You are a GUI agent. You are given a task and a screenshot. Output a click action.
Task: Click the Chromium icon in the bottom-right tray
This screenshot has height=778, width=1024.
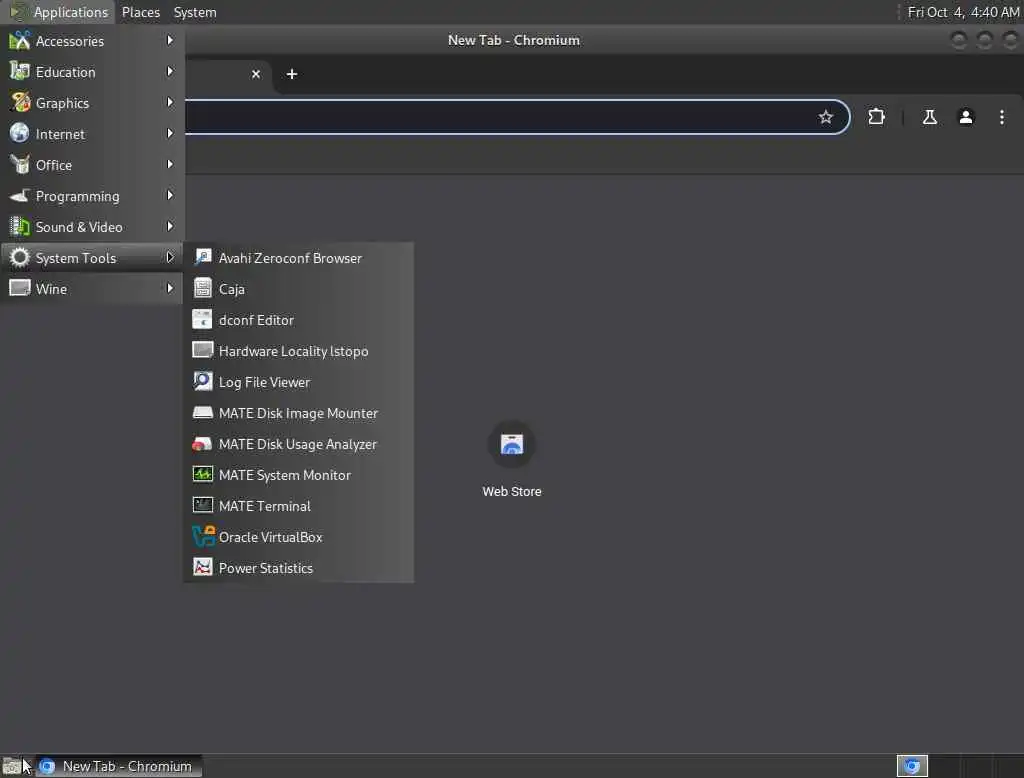(912, 766)
